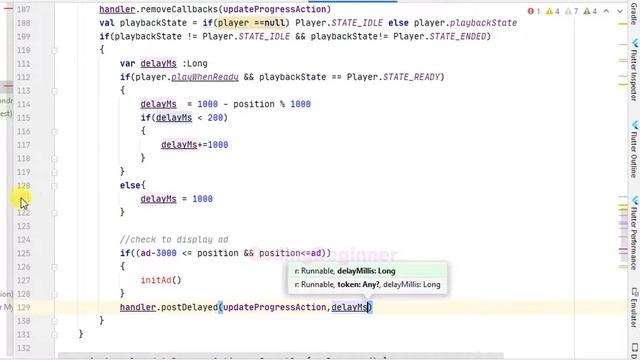Collapse the ad check block at line 126

(54, 267)
